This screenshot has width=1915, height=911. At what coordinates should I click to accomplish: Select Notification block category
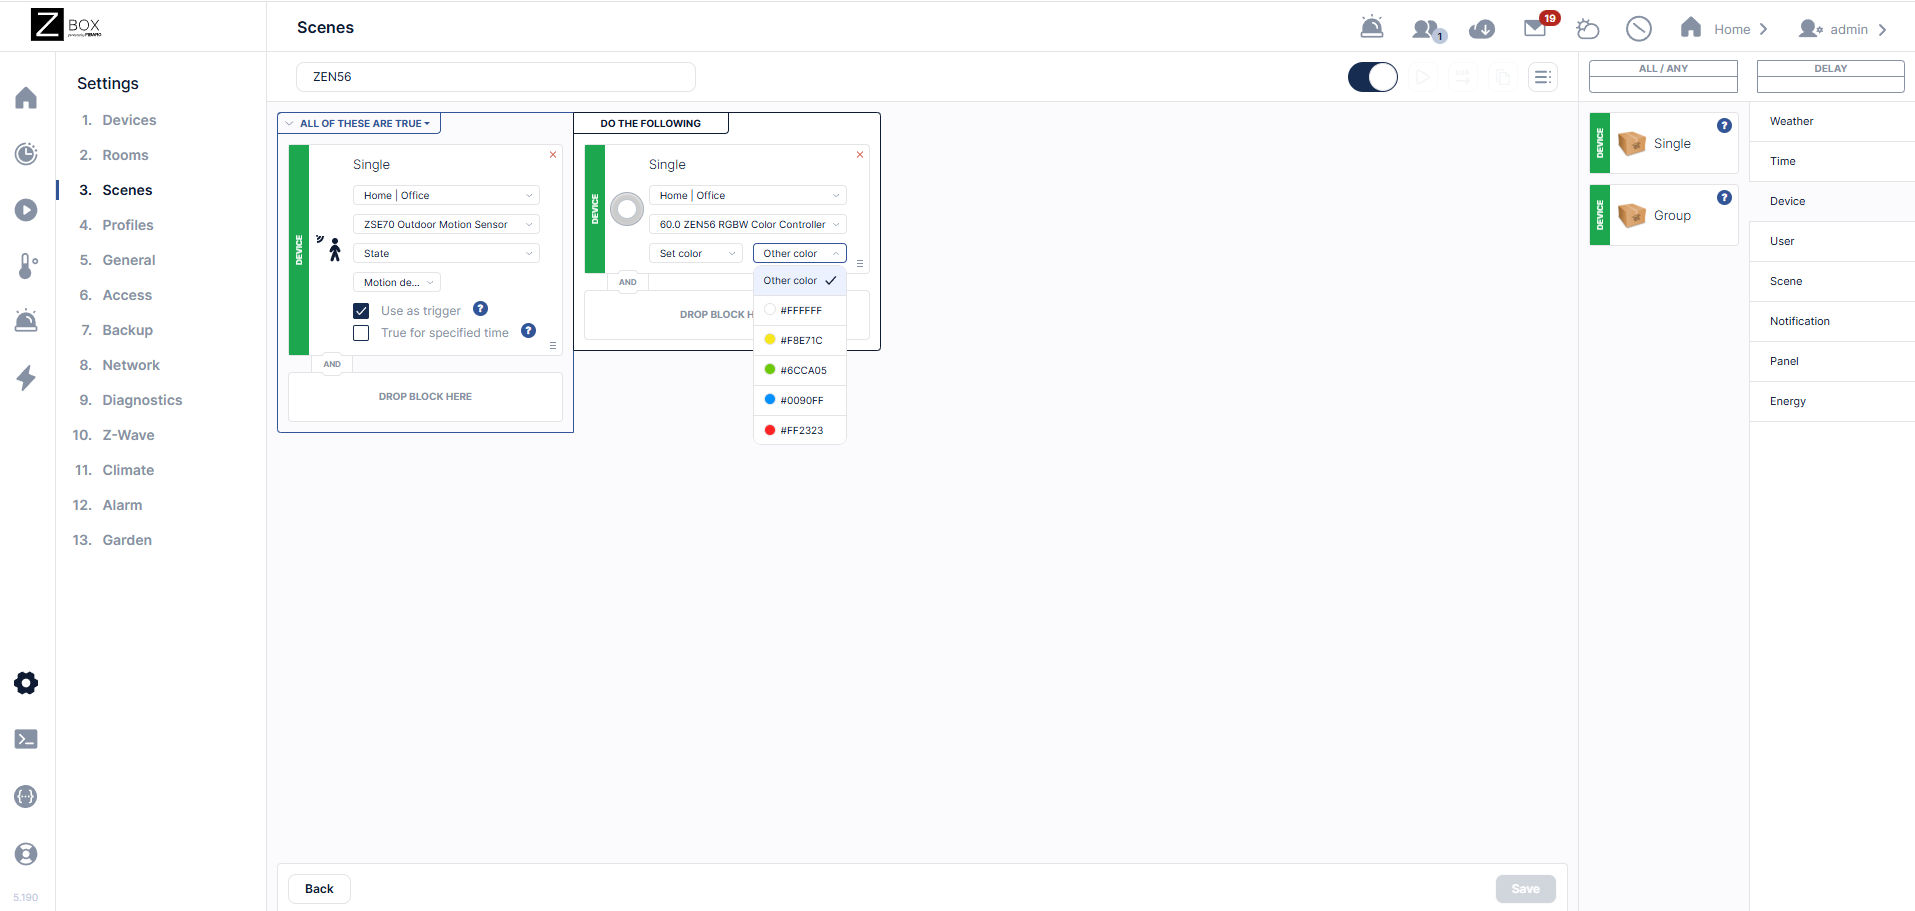[x=1832, y=322]
